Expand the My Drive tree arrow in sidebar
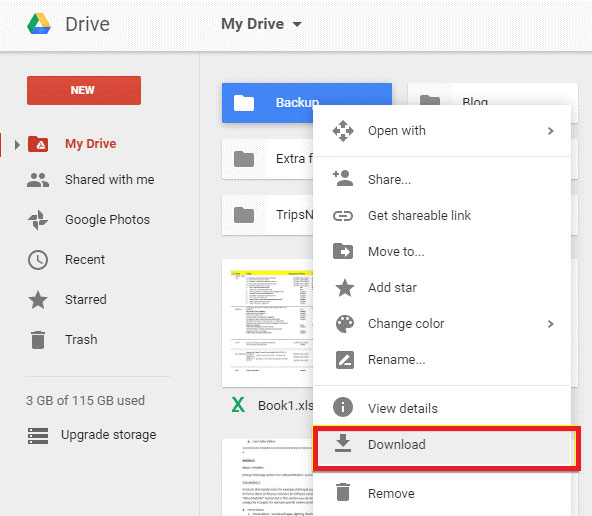 17,145
